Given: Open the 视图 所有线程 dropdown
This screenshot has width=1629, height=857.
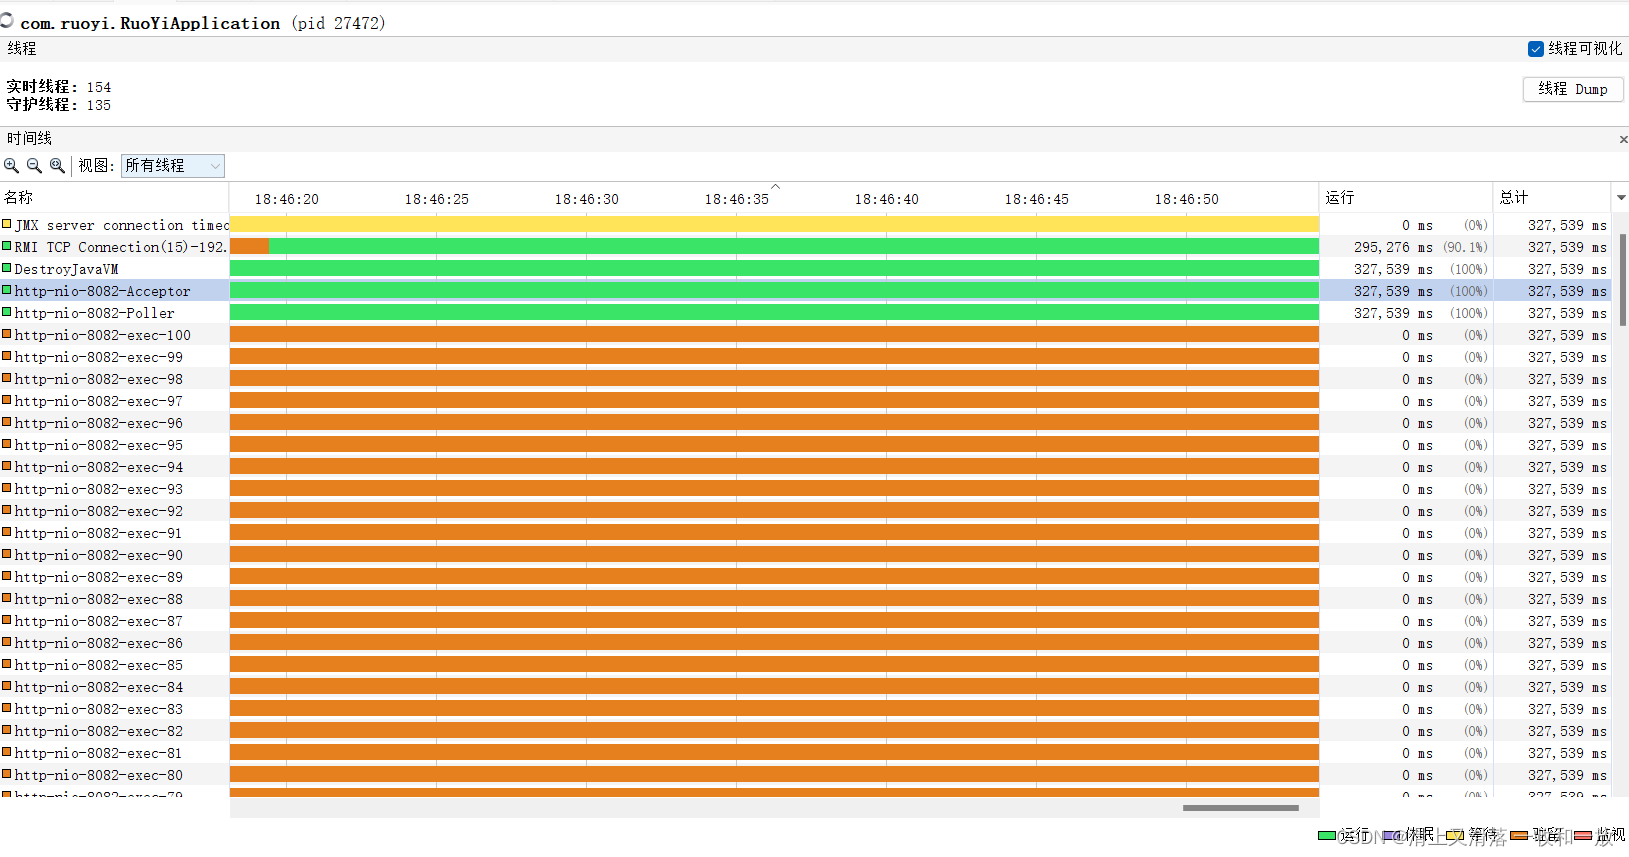Looking at the screenshot, I should click(173, 166).
